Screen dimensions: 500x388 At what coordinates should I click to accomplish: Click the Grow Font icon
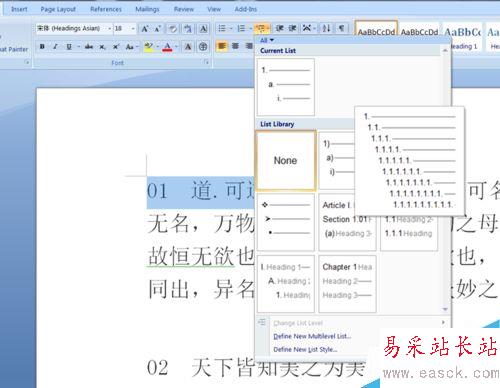coord(145,29)
